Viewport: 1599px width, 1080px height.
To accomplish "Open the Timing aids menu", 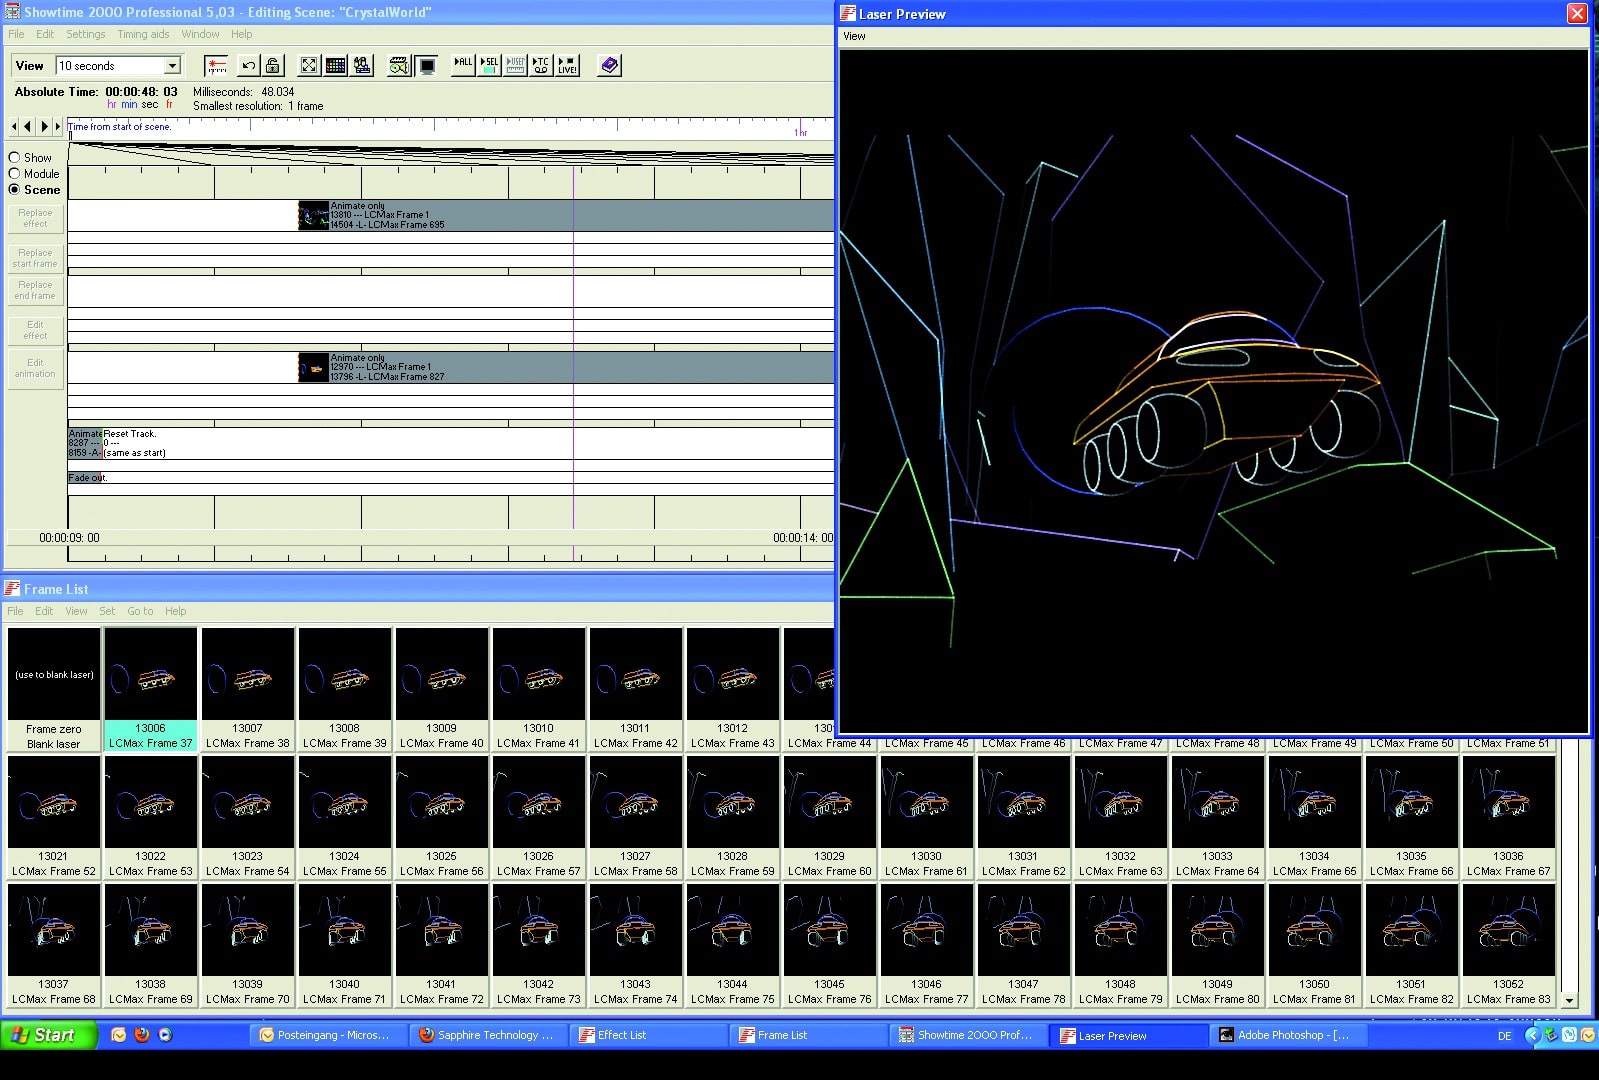I will 143,34.
